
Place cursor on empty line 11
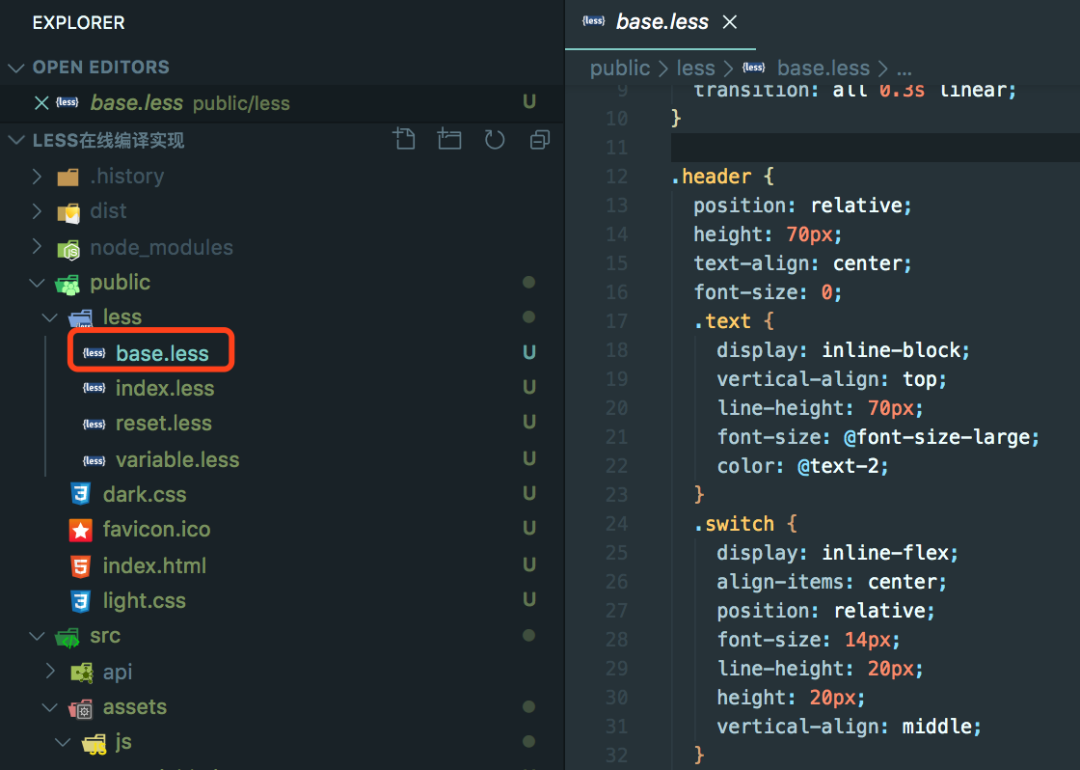point(875,147)
